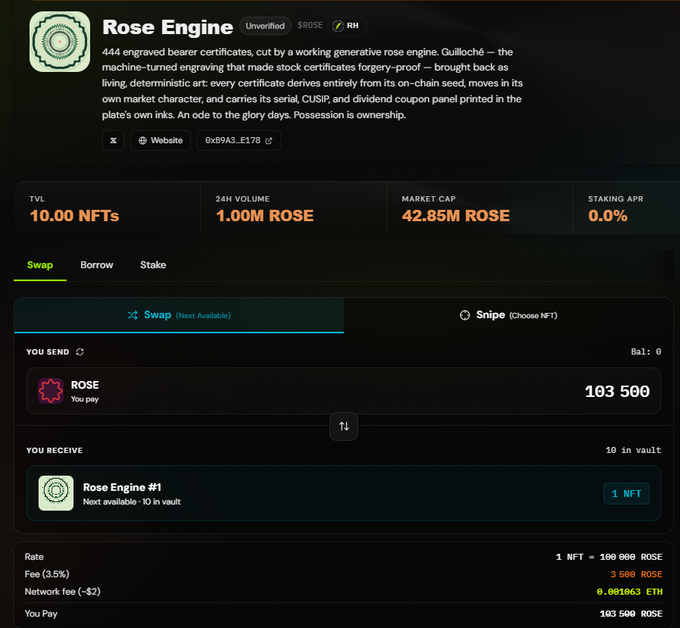680x628 pixels.
Task: Click the 1 NFT quantity badge
Action: click(x=626, y=494)
